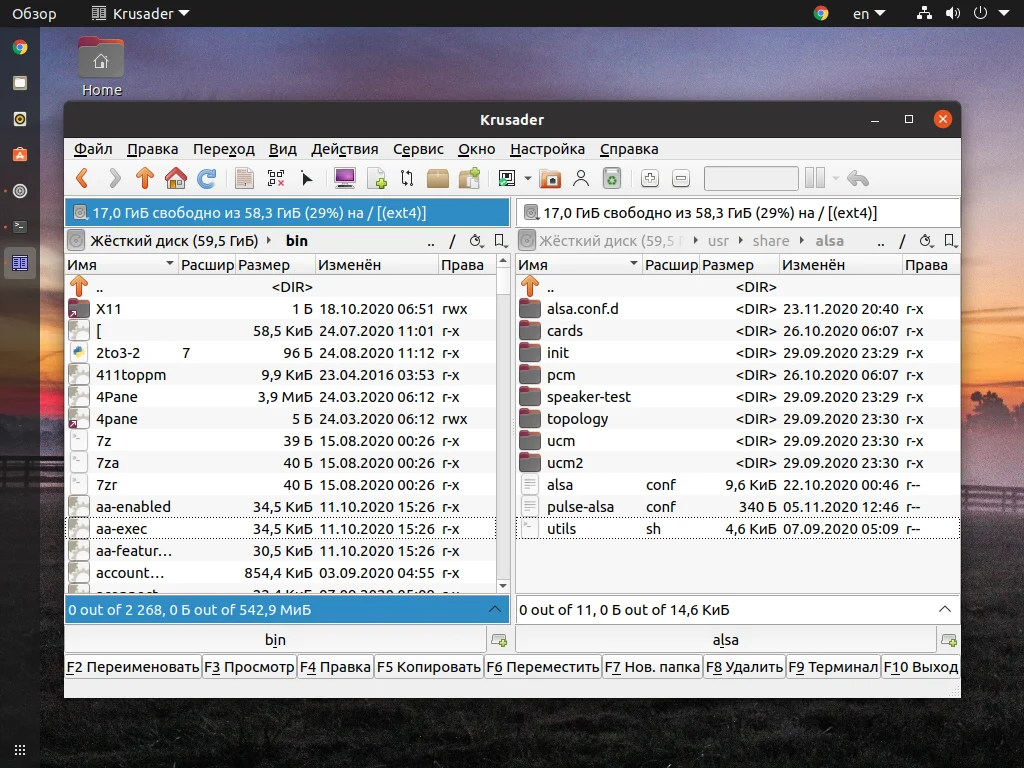The height and width of the screenshot is (768, 1024).
Task: Open the dropdown arrow next to the useractions icon
Action: click(x=527, y=178)
